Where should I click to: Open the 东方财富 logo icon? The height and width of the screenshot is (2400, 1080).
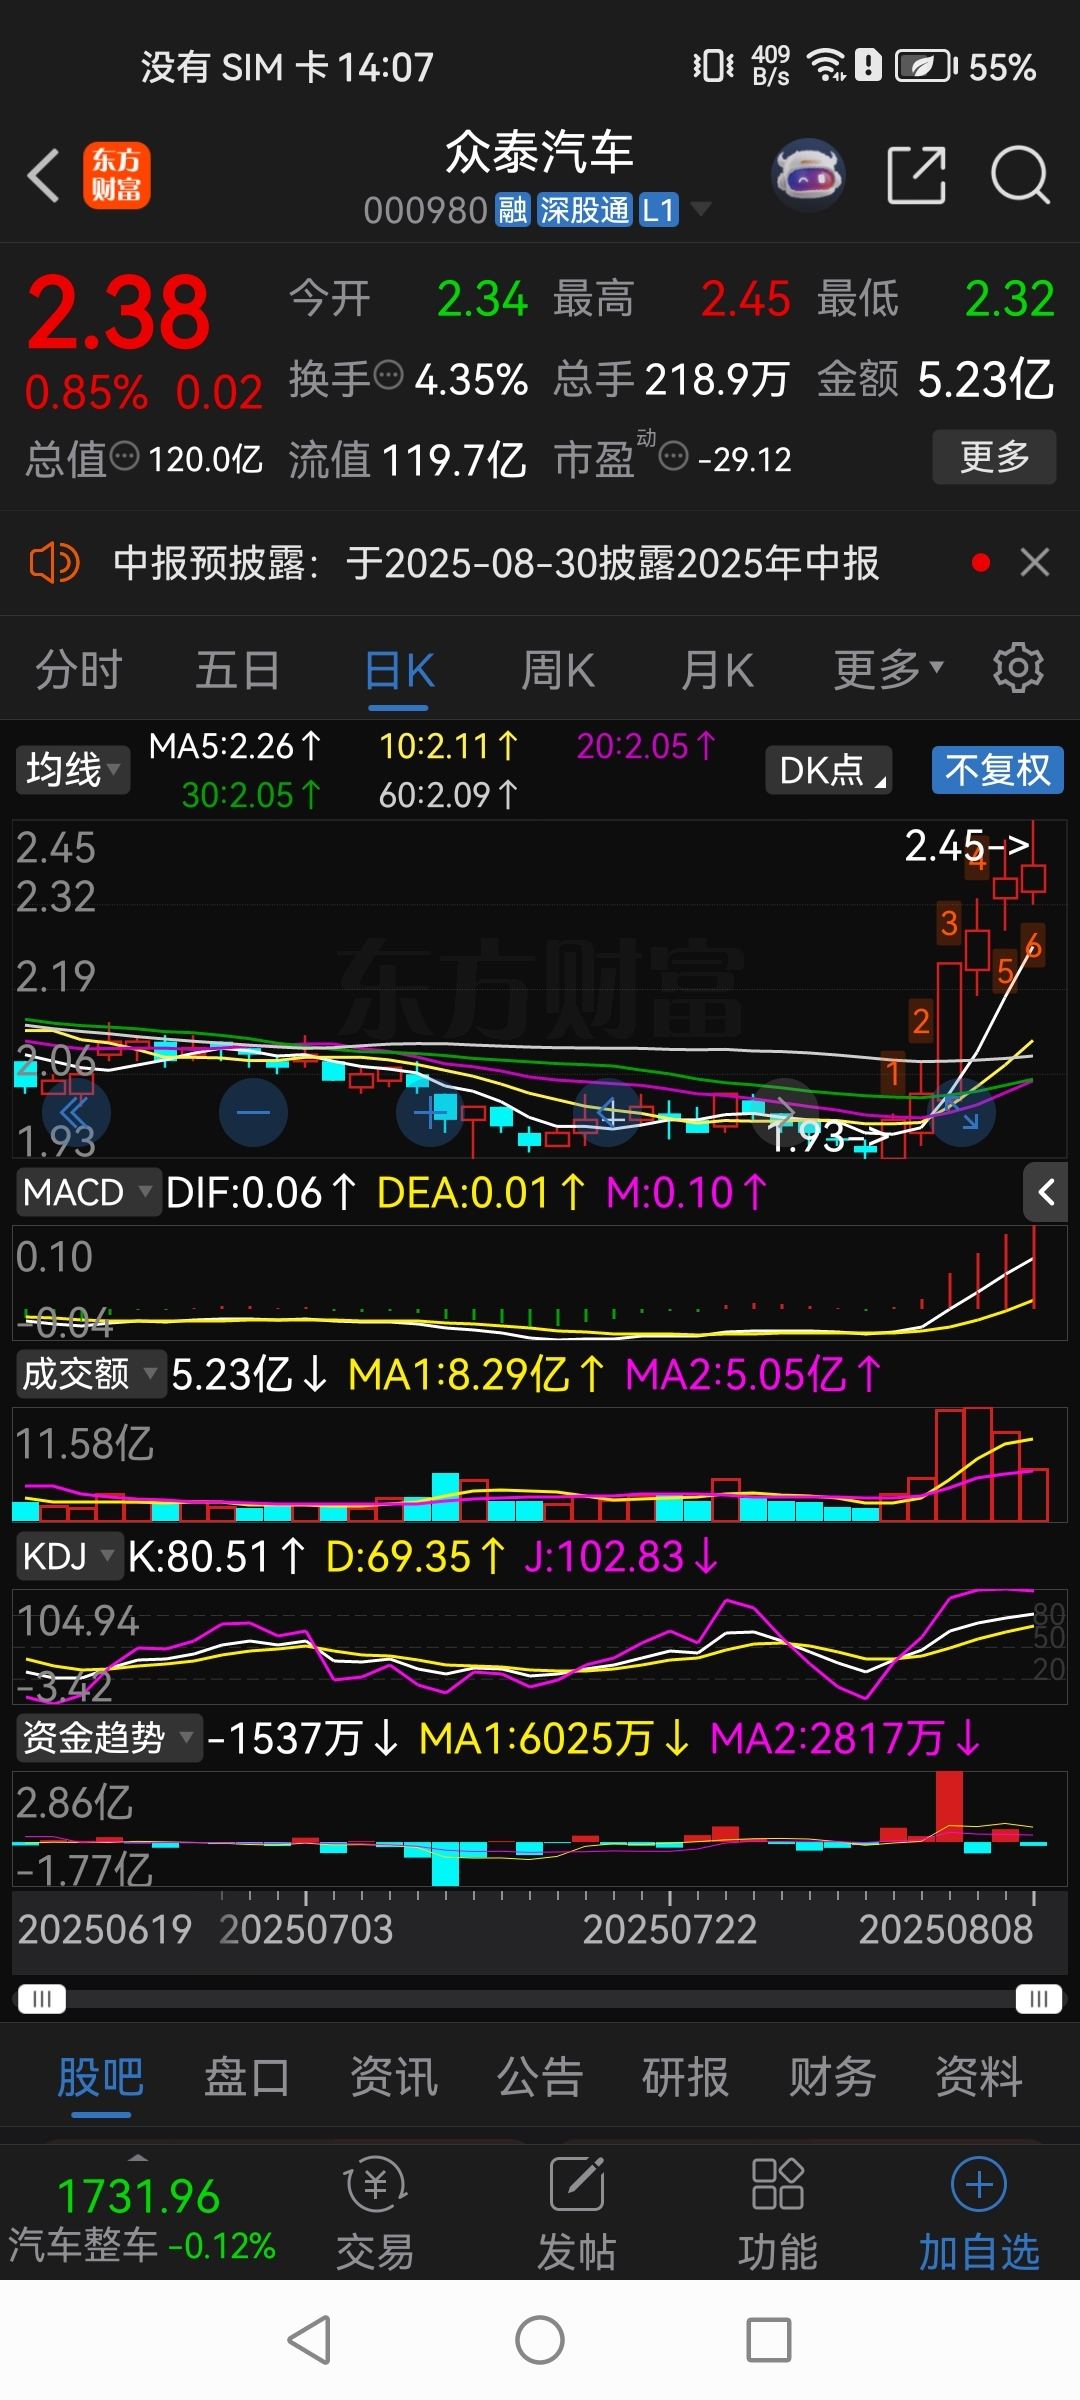(117, 175)
